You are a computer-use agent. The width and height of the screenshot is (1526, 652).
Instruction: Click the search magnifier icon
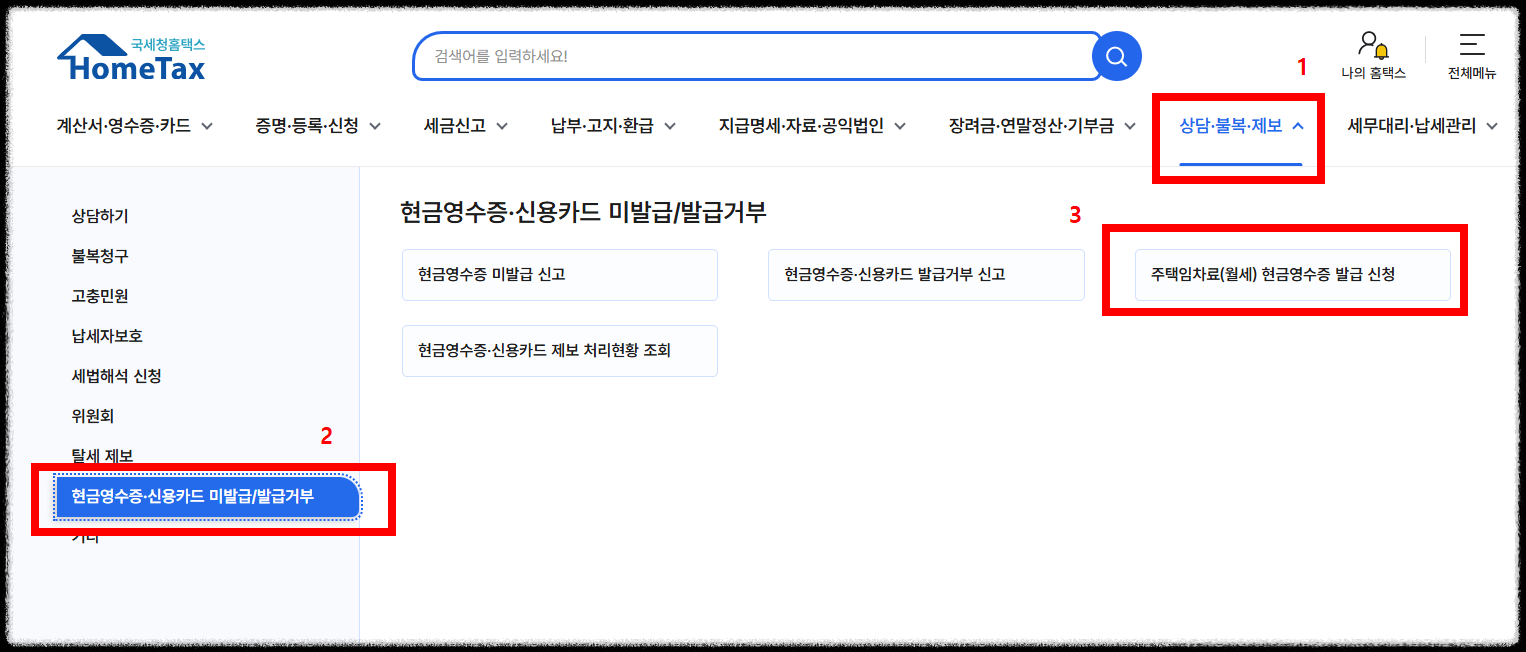click(1117, 57)
